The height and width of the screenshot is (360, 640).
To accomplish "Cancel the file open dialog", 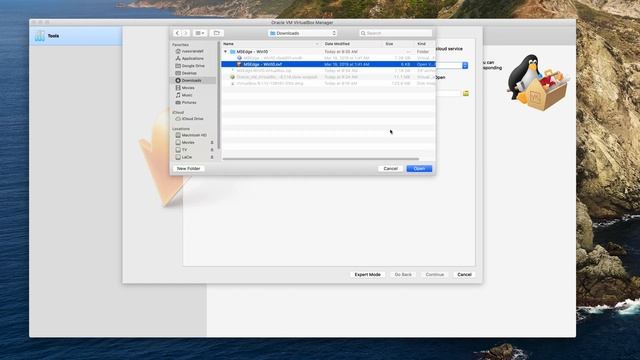I will [x=391, y=169].
